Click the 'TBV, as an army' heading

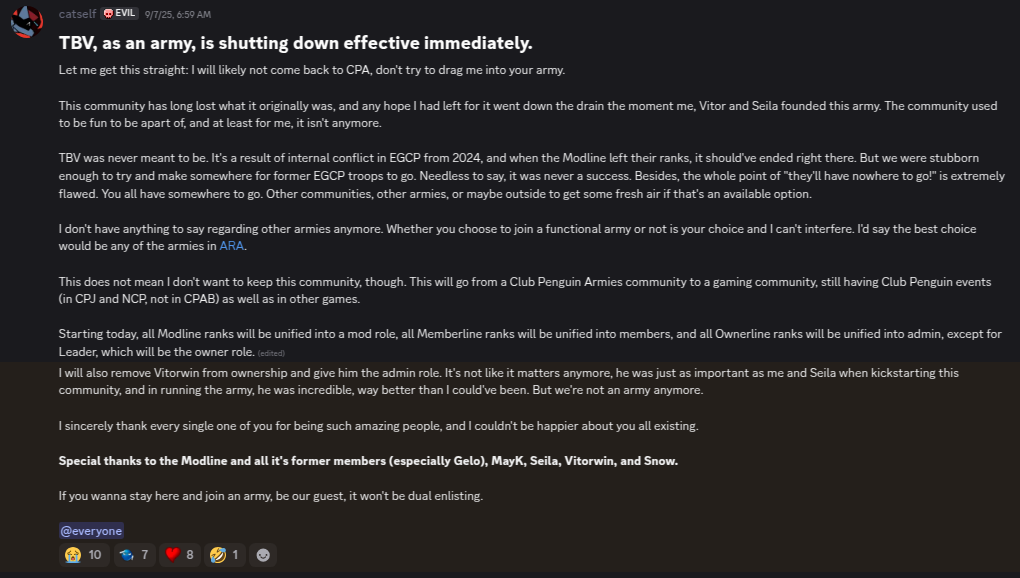tap(295, 43)
